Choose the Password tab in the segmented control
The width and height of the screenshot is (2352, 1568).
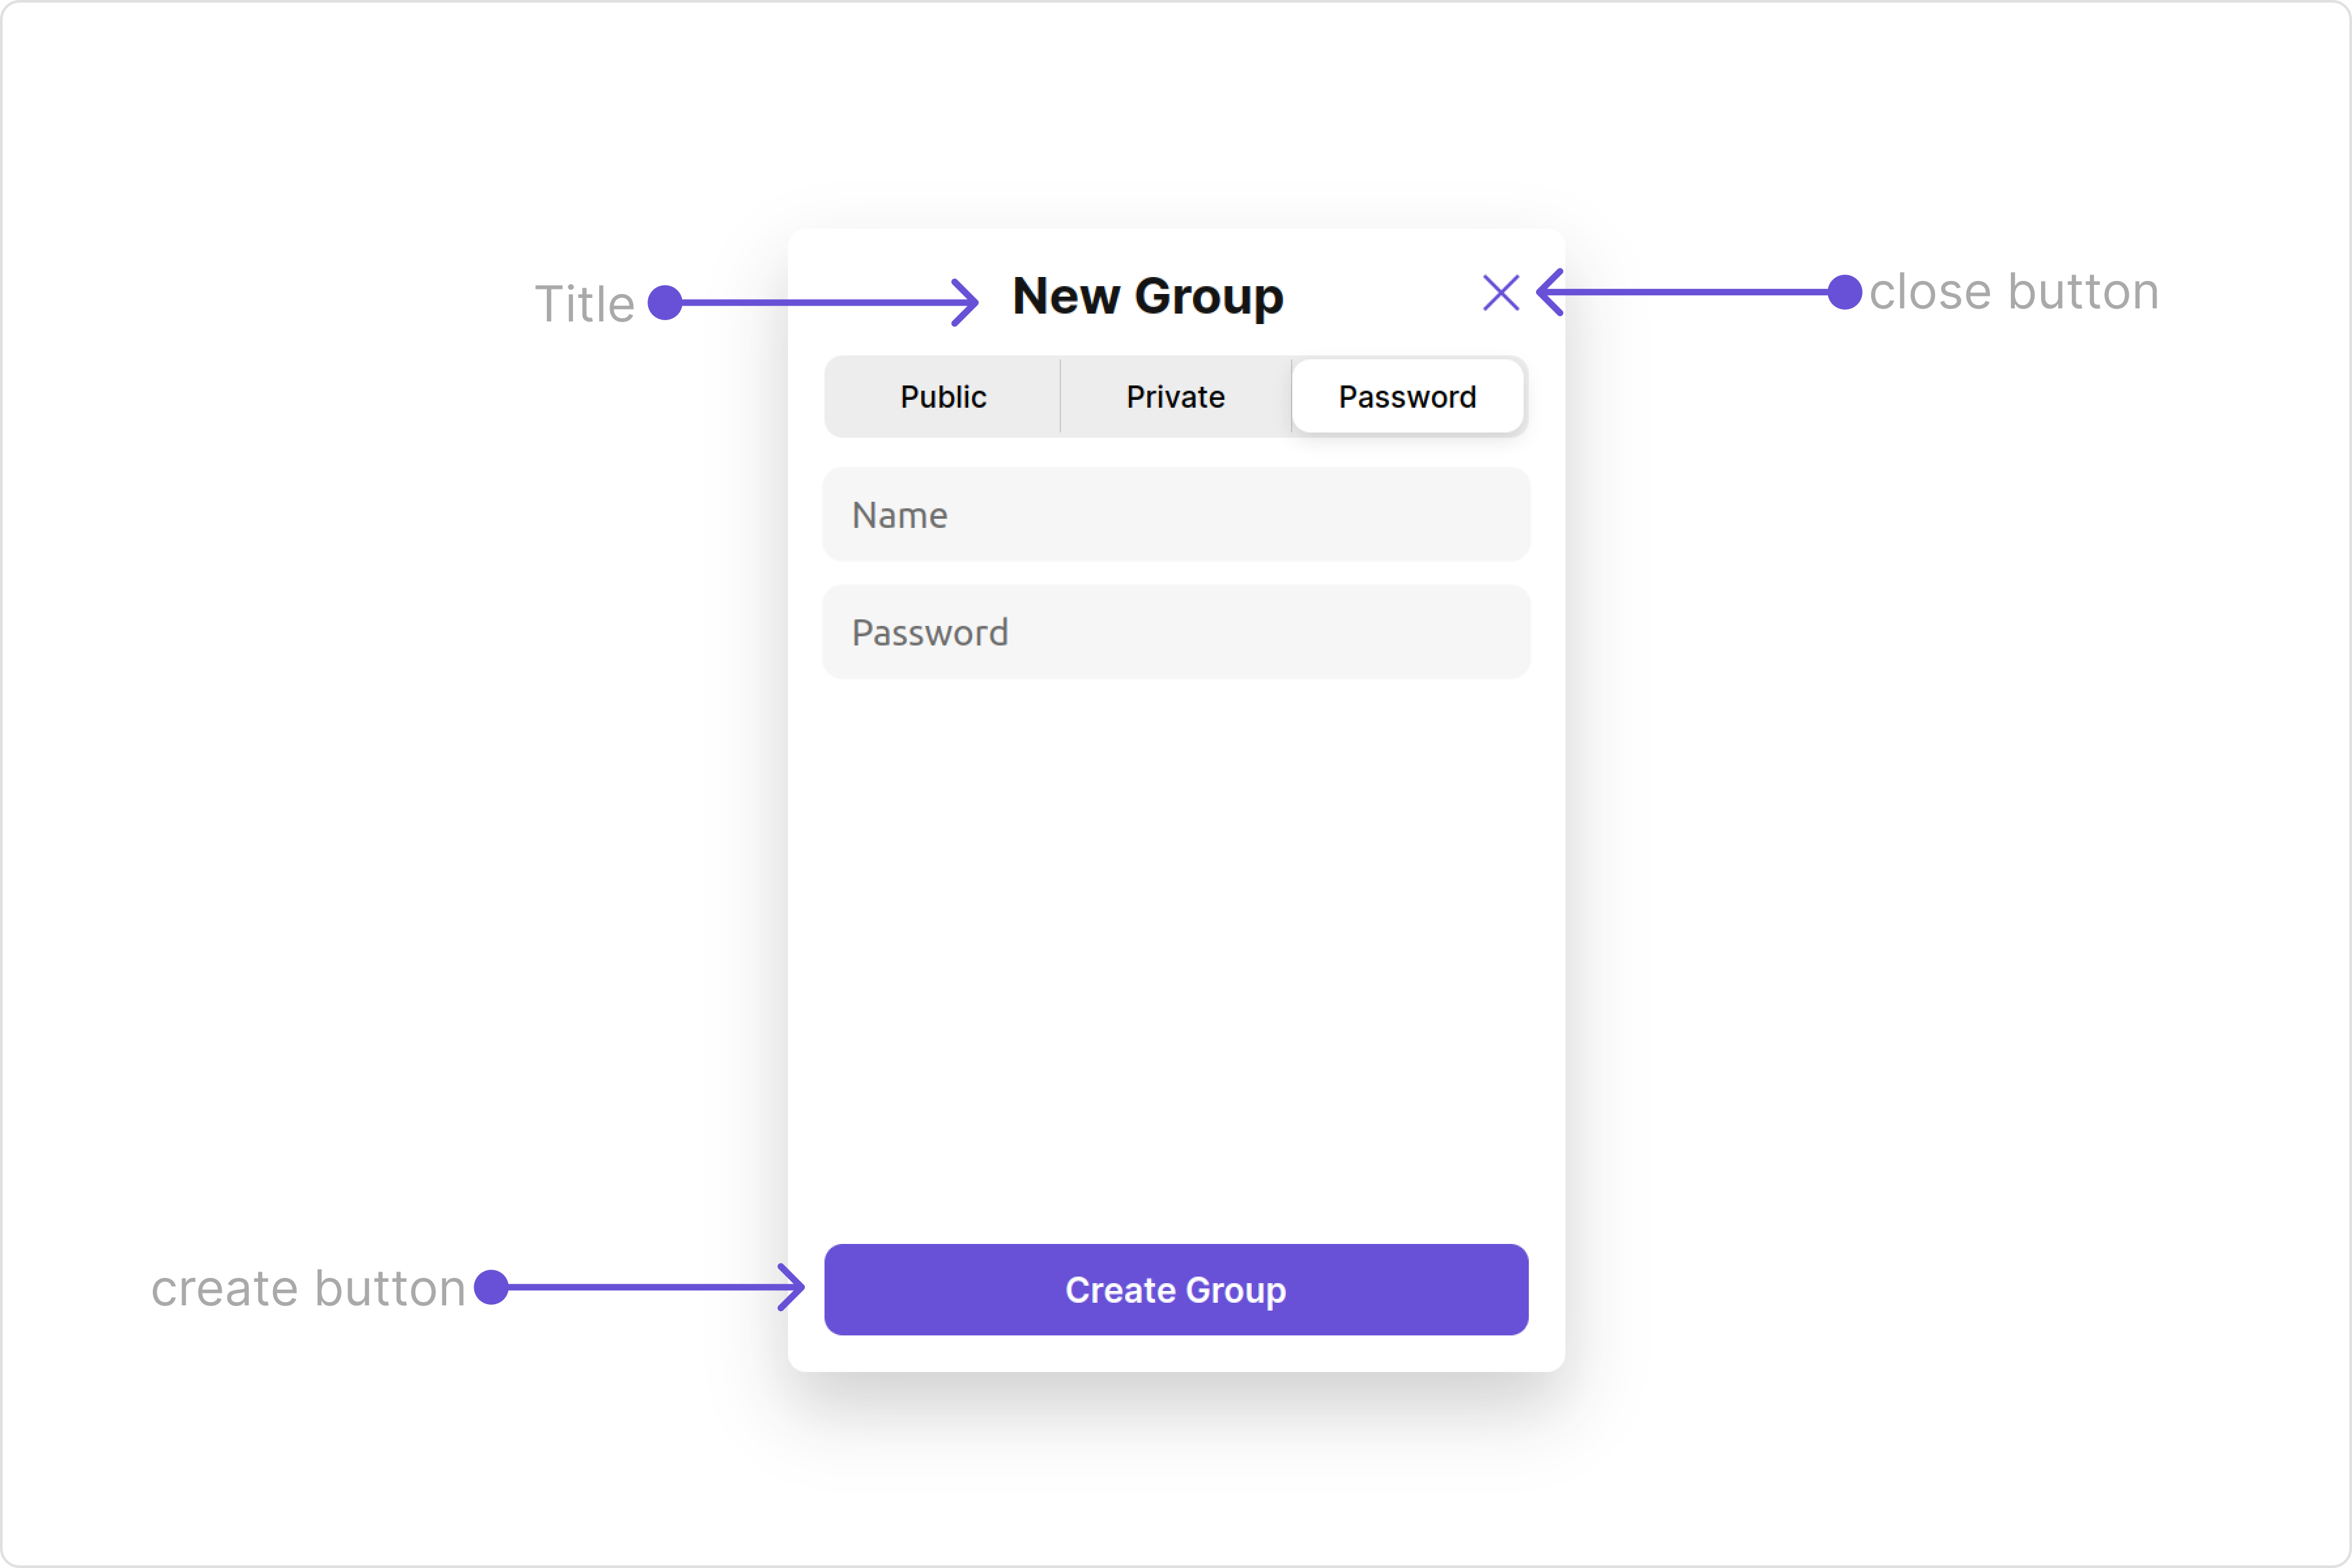tap(1407, 397)
